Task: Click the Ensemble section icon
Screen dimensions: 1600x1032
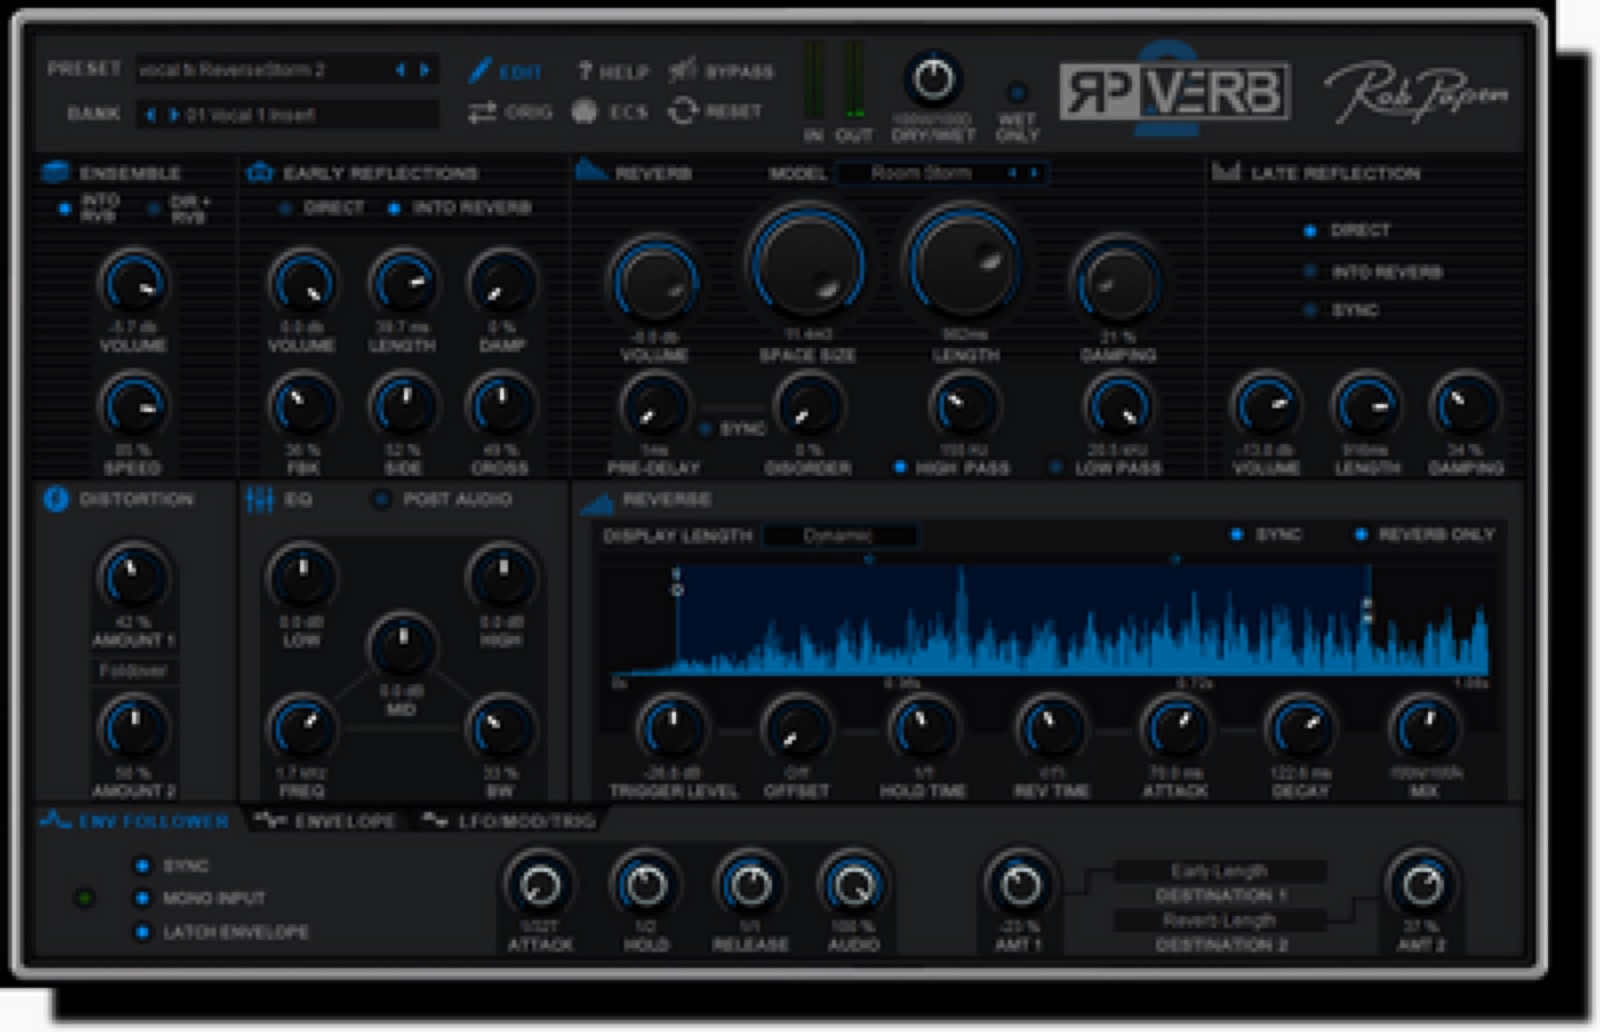Action: [x=55, y=172]
